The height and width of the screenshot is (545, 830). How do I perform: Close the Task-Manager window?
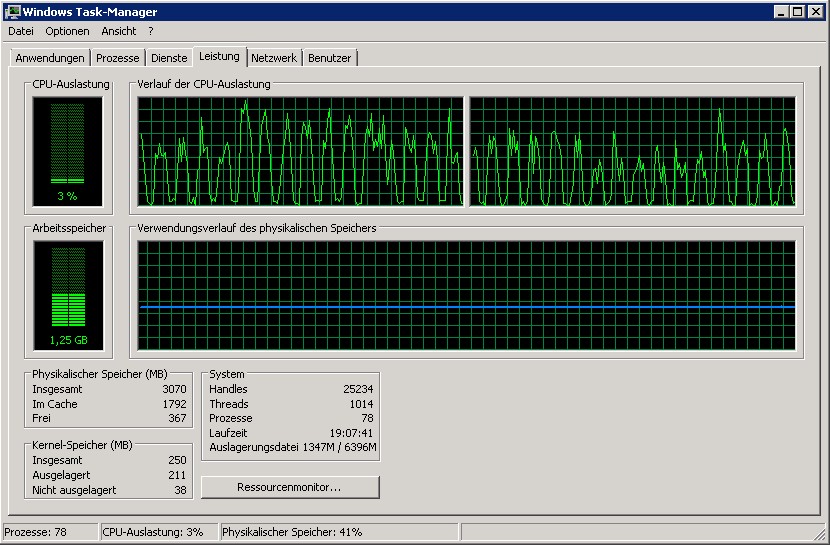816,12
